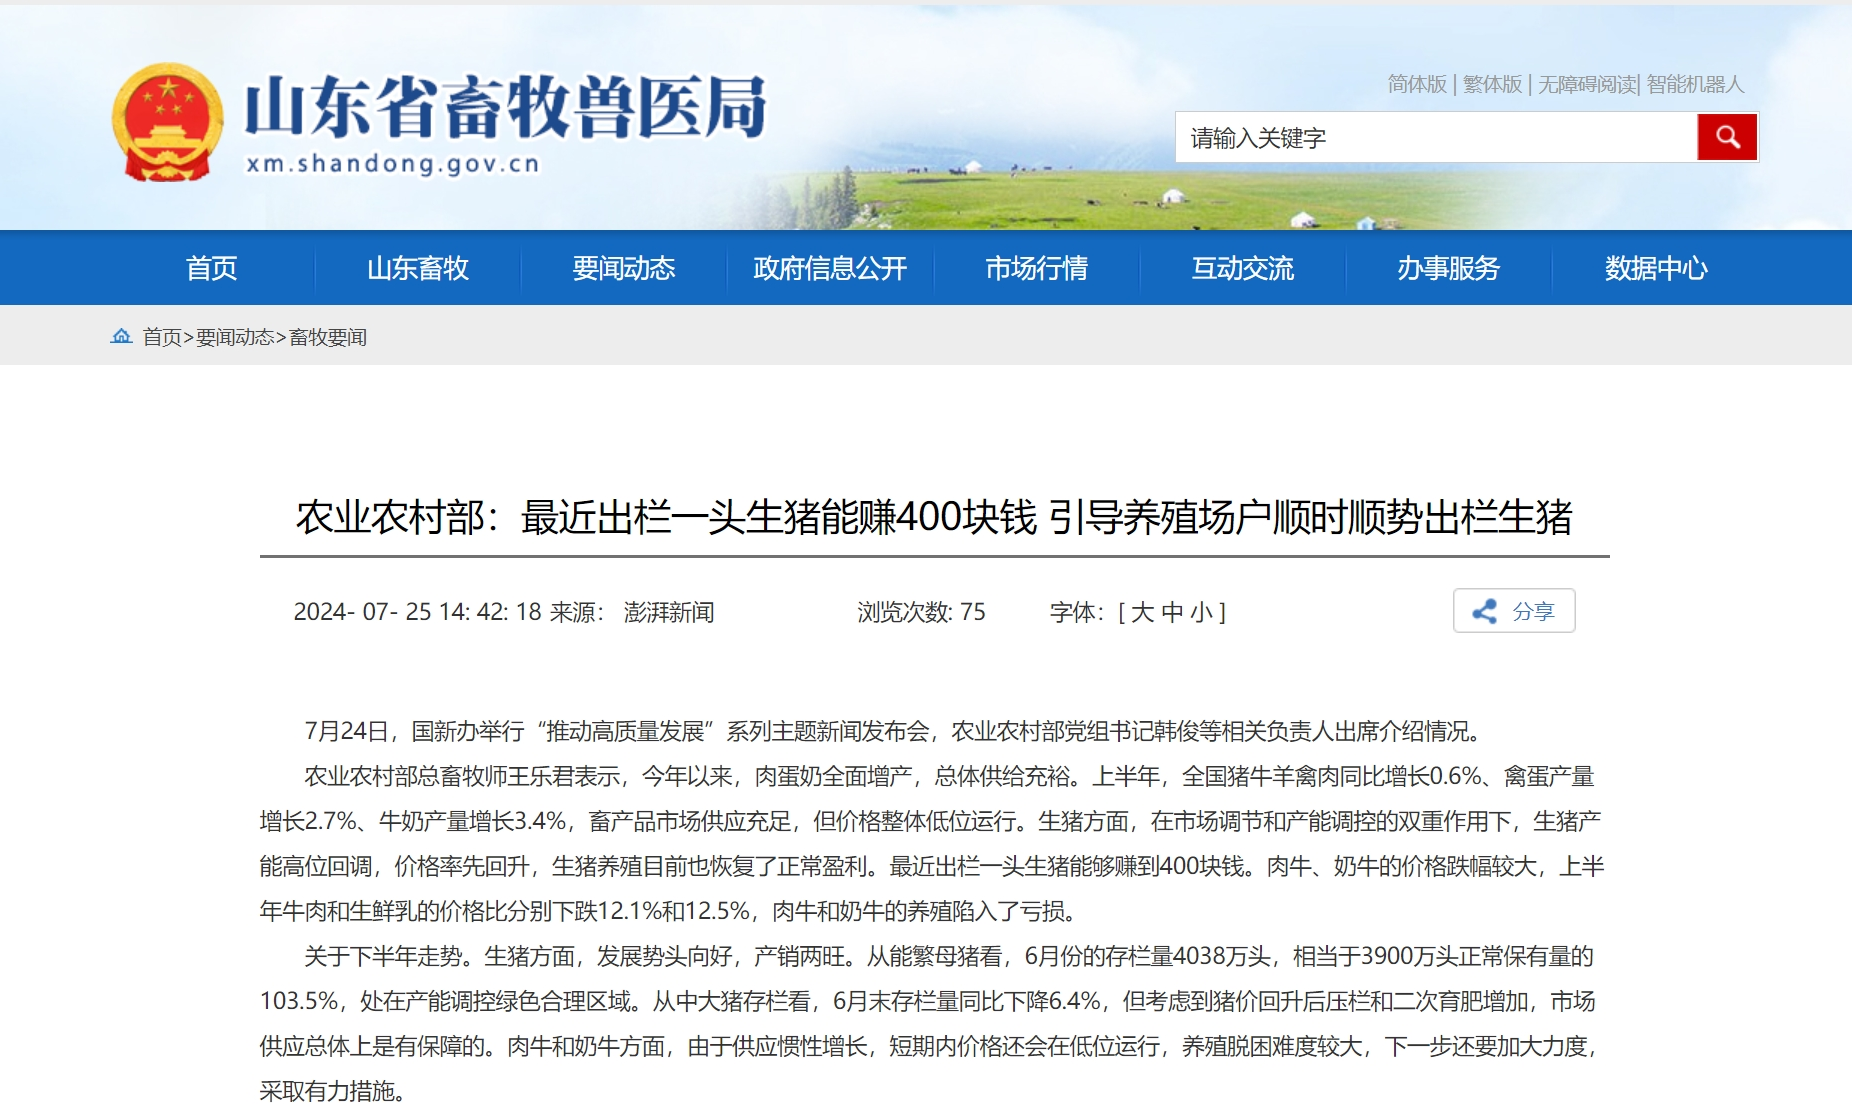The image size is (1852, 1113).
Task: Select 市场行情 in the navigation bar
Action: [x=1036, y=268]
